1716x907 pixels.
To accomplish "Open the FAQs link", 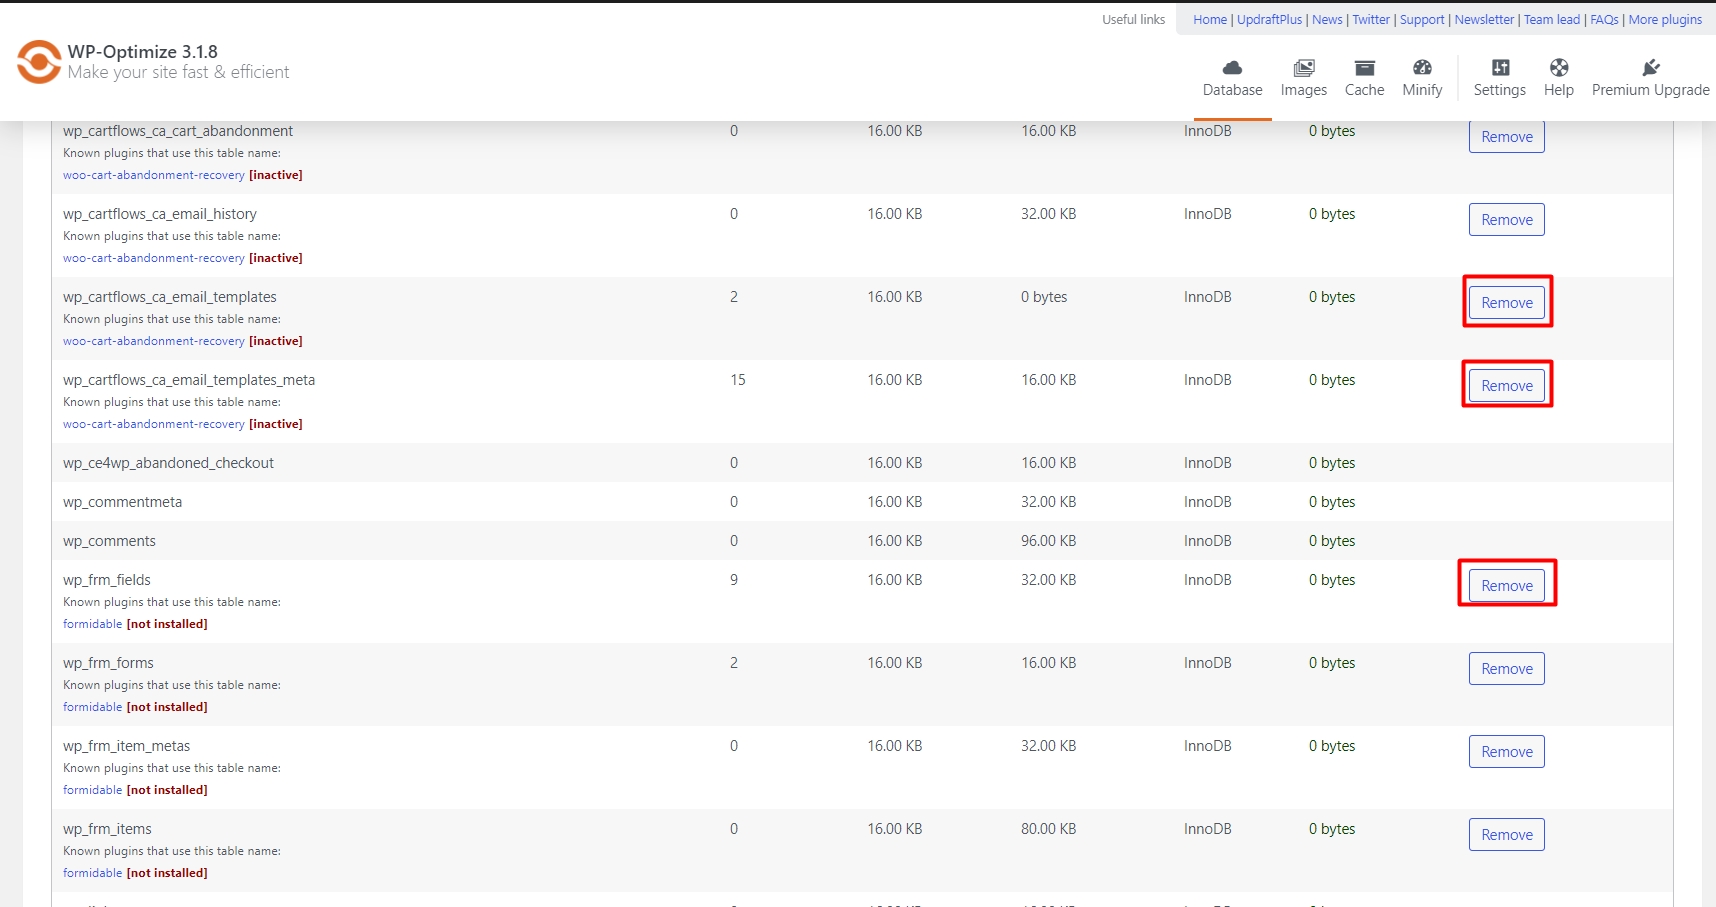I will tap(1604, 19).
